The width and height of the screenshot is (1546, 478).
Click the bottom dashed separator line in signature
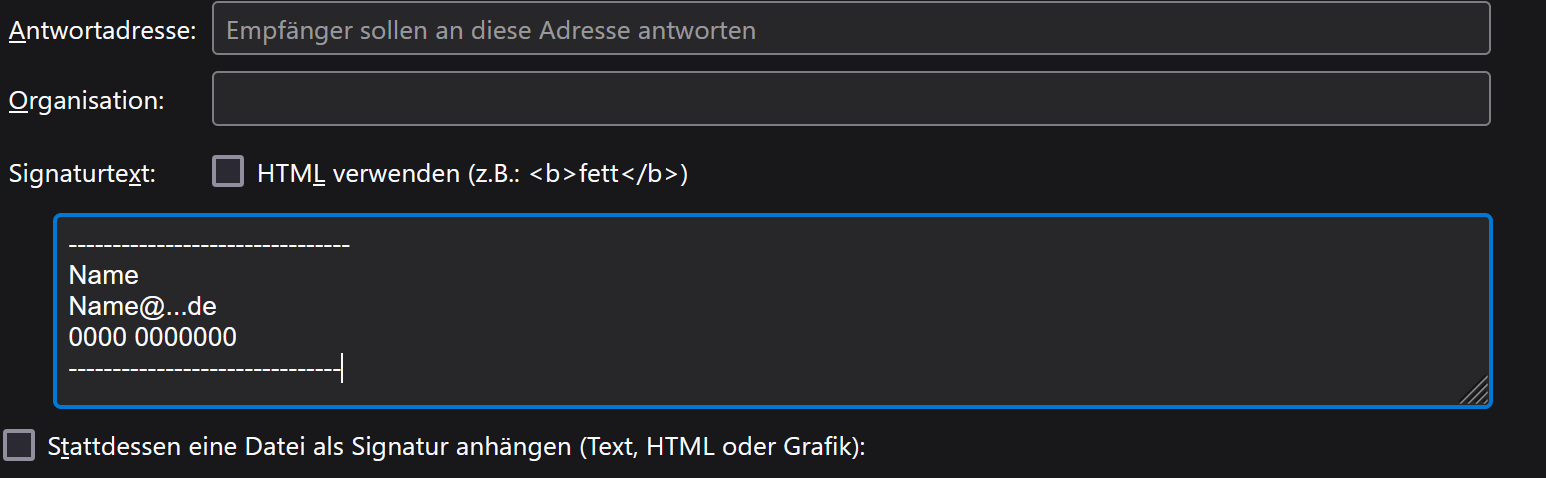(205, 370)
